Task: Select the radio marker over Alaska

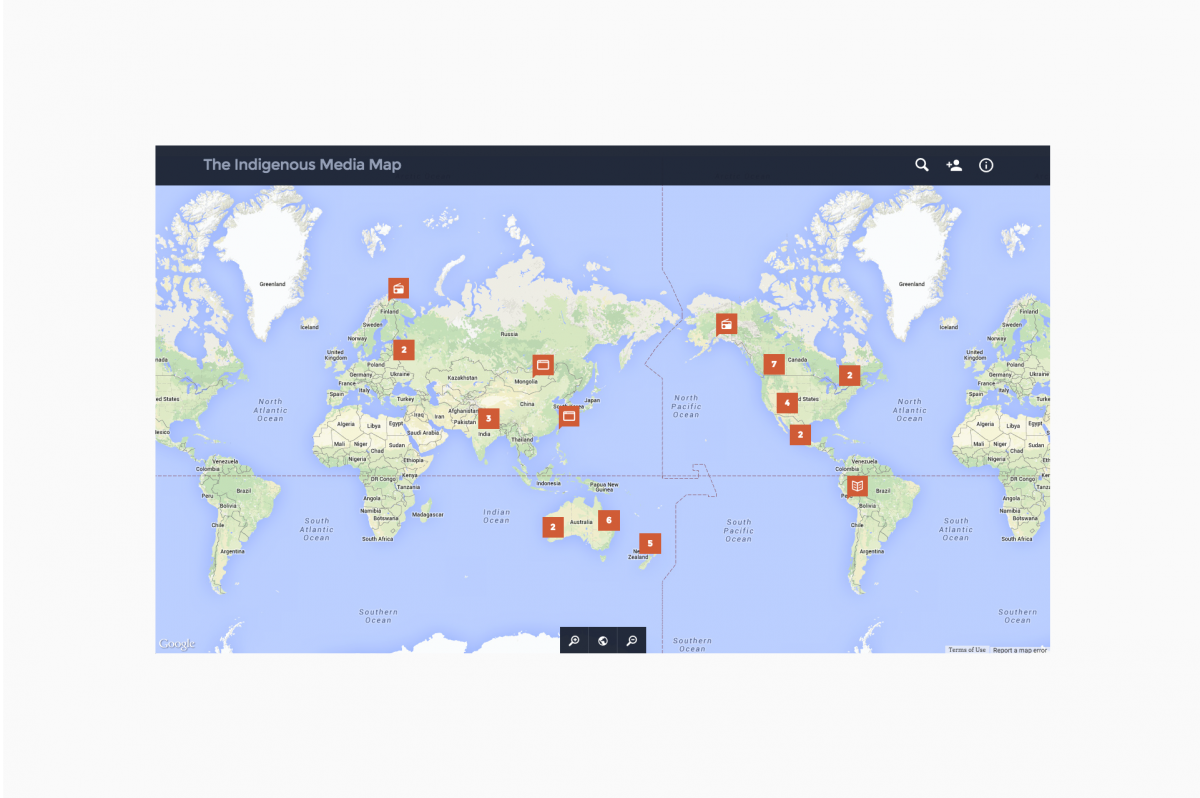Action: pos(726,323)
